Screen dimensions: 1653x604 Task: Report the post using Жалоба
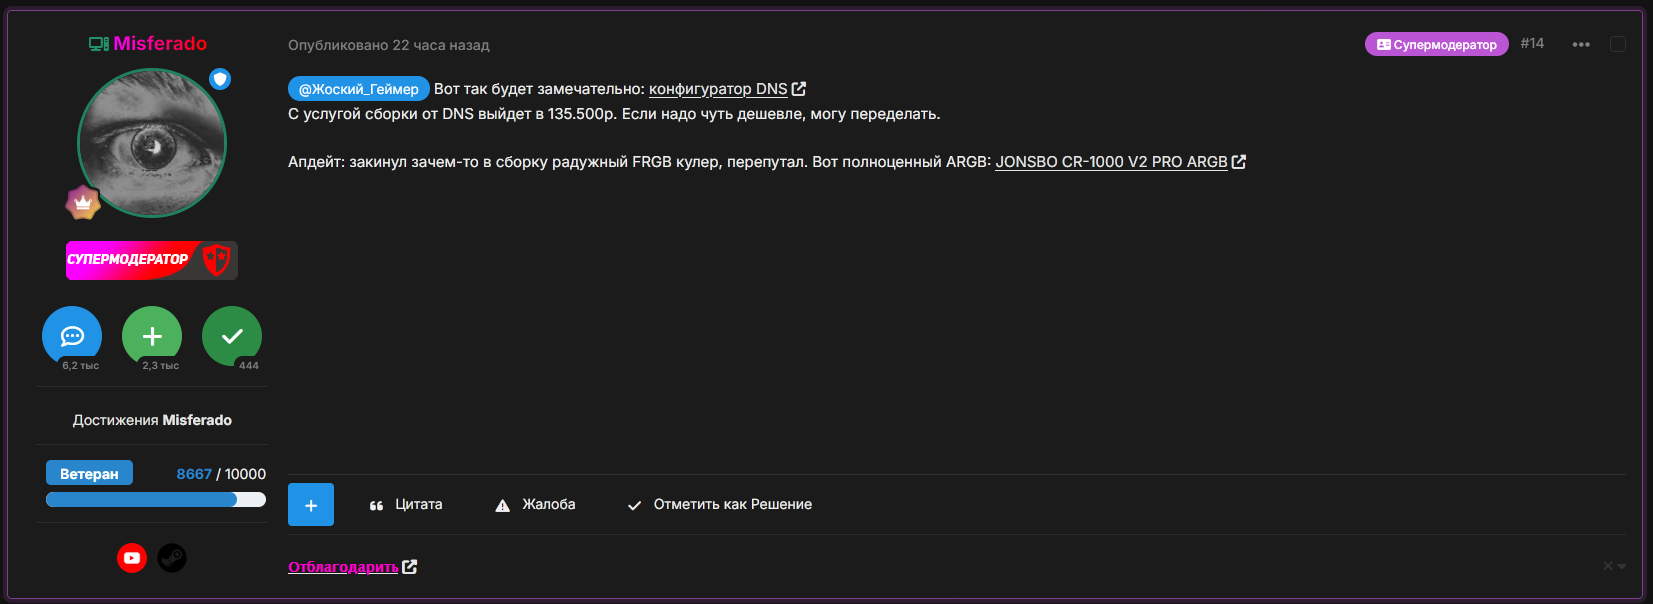[x=536, y=505]
